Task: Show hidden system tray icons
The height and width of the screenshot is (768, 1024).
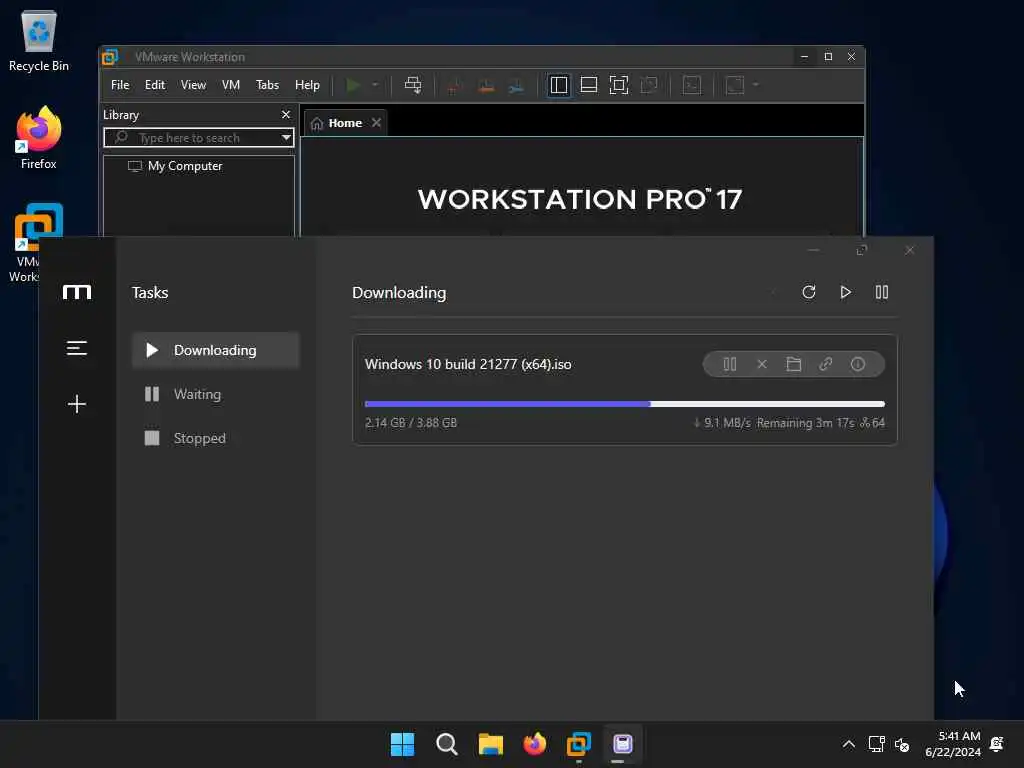Action: click(848, 744)
